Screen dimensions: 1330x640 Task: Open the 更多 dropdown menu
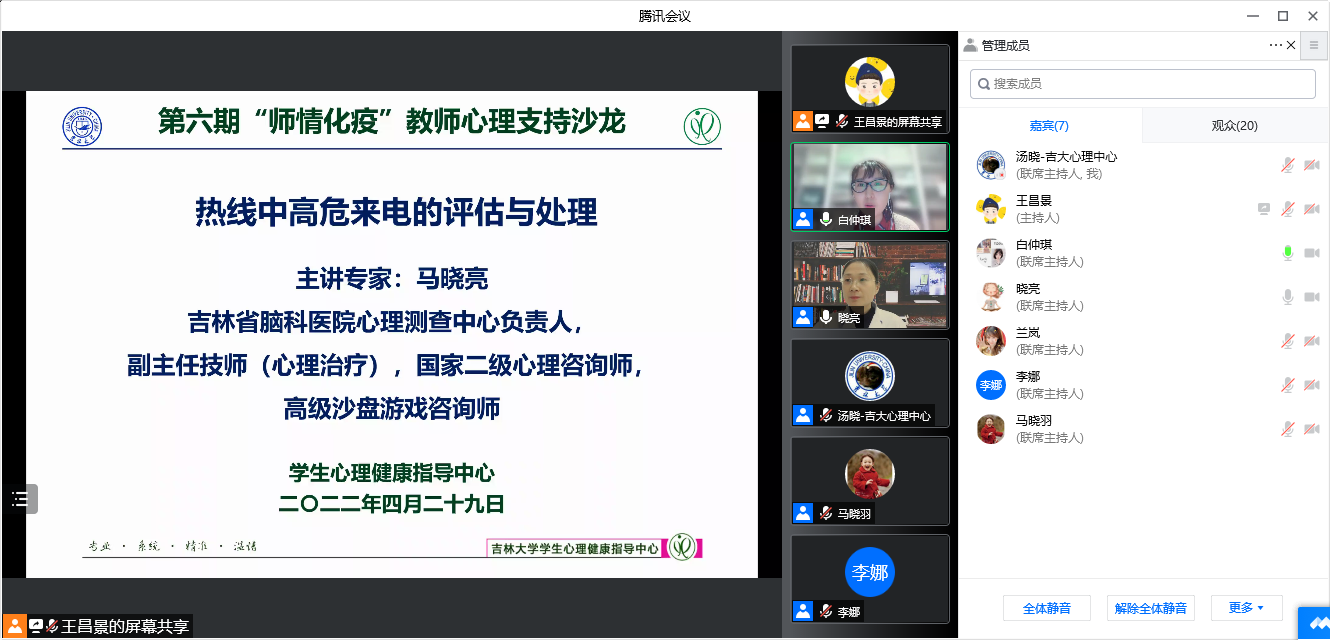1246,608
